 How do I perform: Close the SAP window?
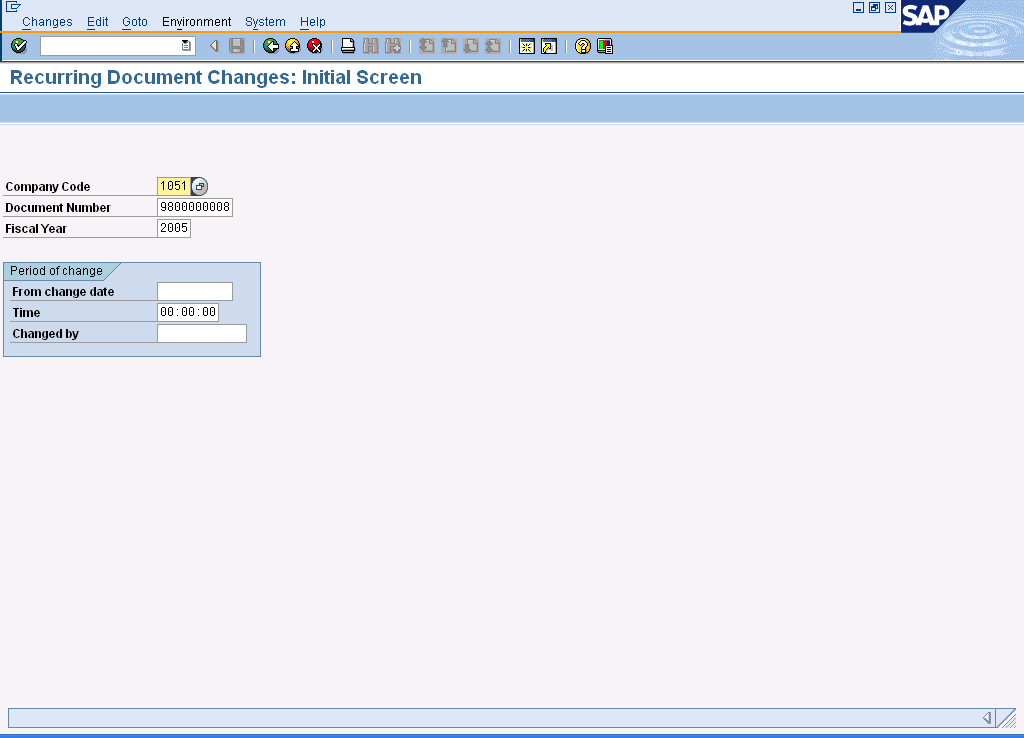point(890,7)
